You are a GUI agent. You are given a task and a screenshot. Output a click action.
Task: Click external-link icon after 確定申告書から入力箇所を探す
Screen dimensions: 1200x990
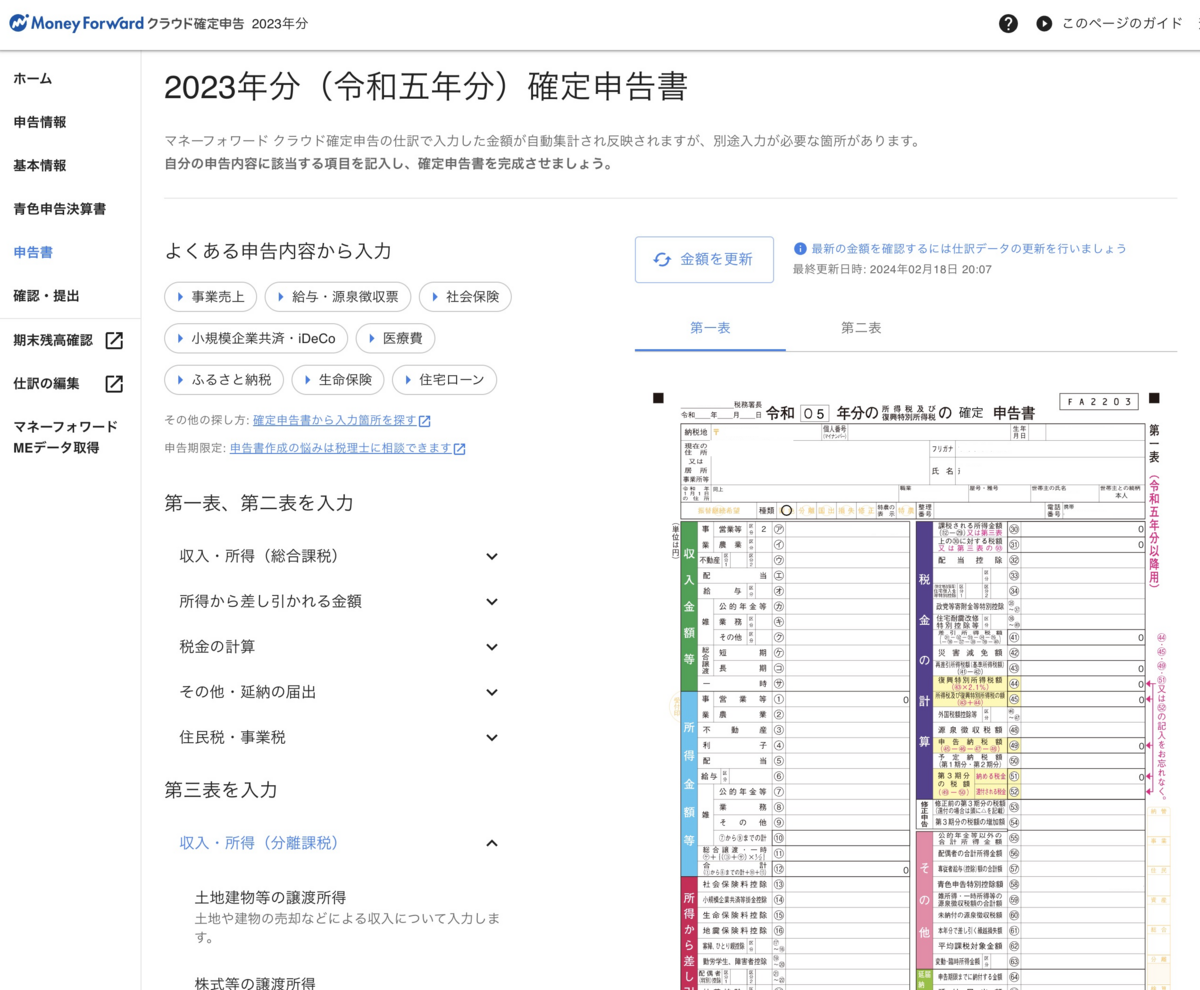[425, 421]
